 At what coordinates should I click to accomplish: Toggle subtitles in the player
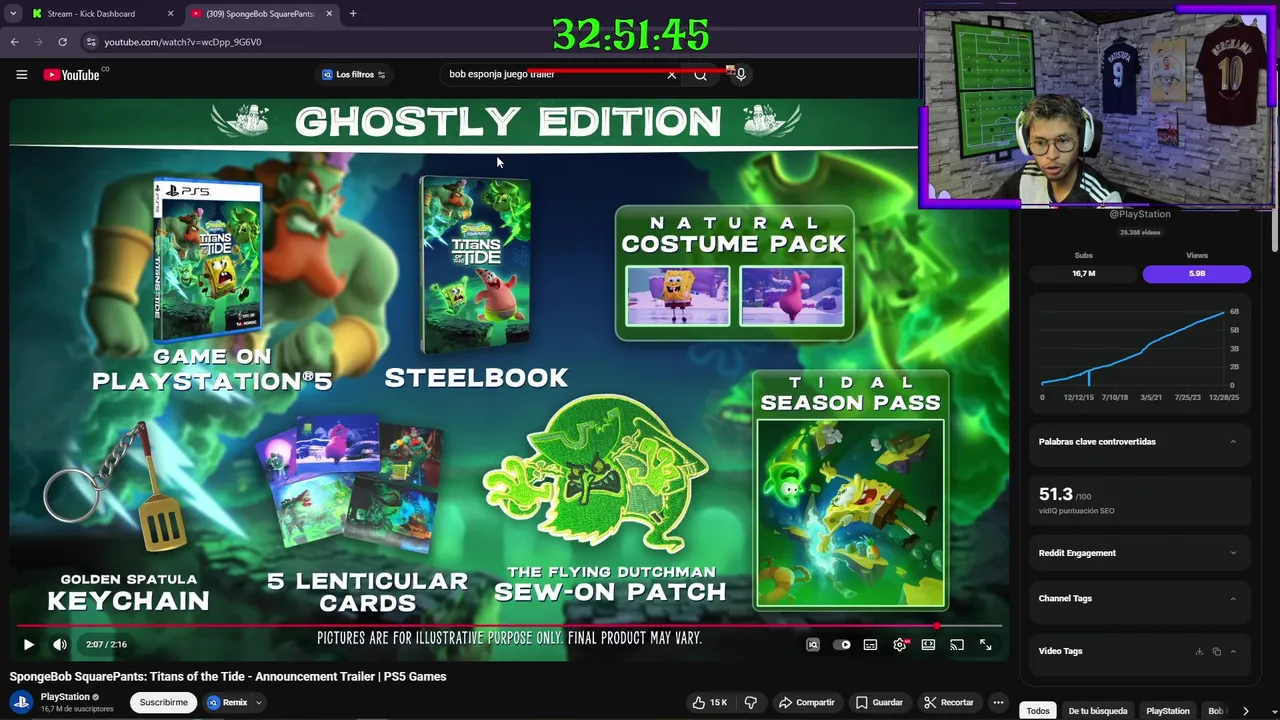[x=870, y=645]
